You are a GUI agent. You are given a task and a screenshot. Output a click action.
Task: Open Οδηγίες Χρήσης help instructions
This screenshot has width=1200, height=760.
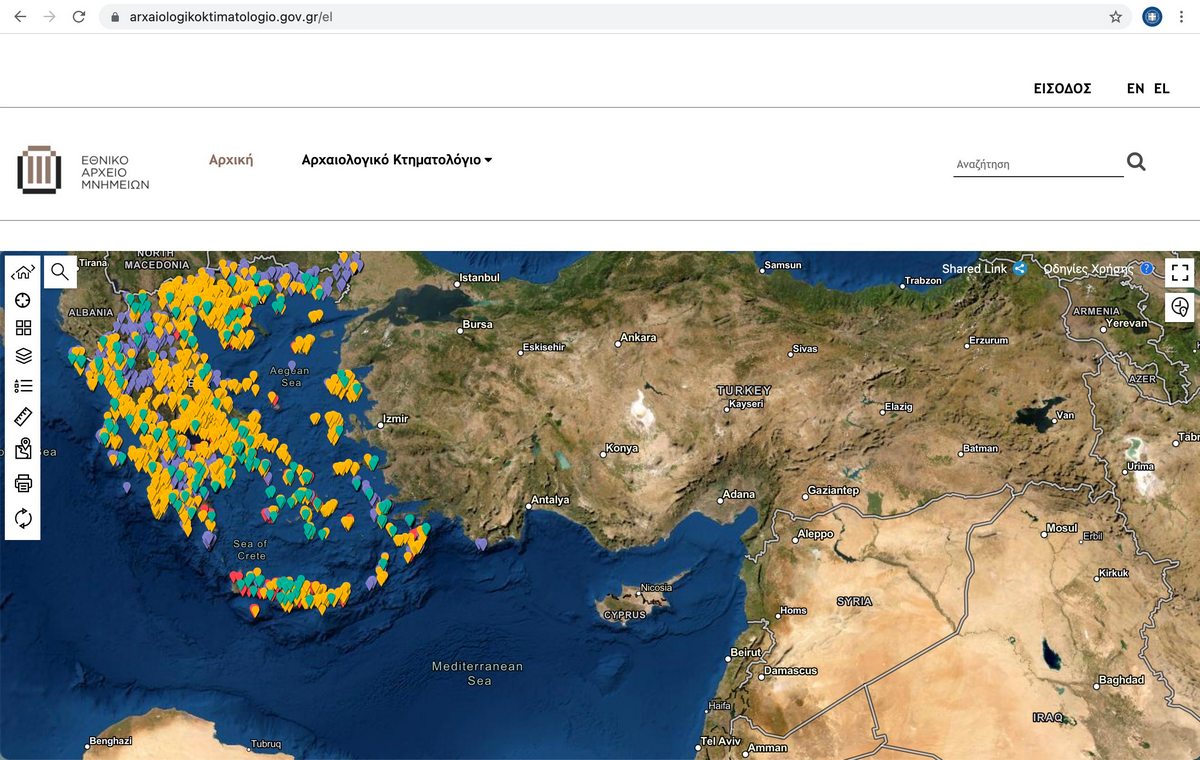[x=1097, y=269]
